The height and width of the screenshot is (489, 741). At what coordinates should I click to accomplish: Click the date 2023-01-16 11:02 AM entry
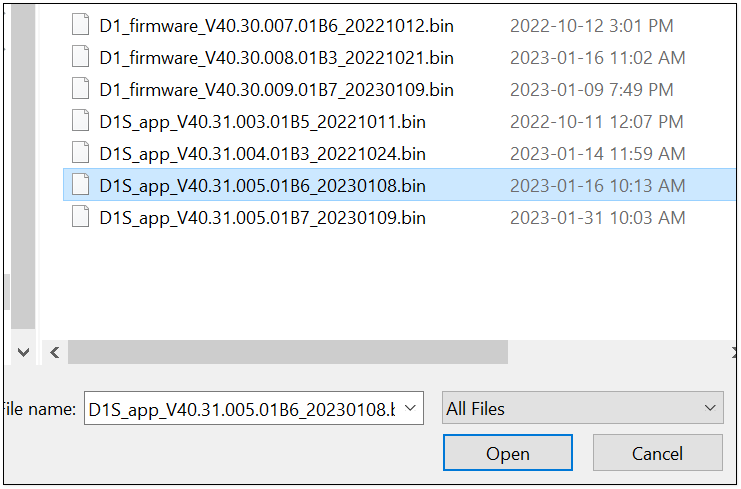point(597,58)
